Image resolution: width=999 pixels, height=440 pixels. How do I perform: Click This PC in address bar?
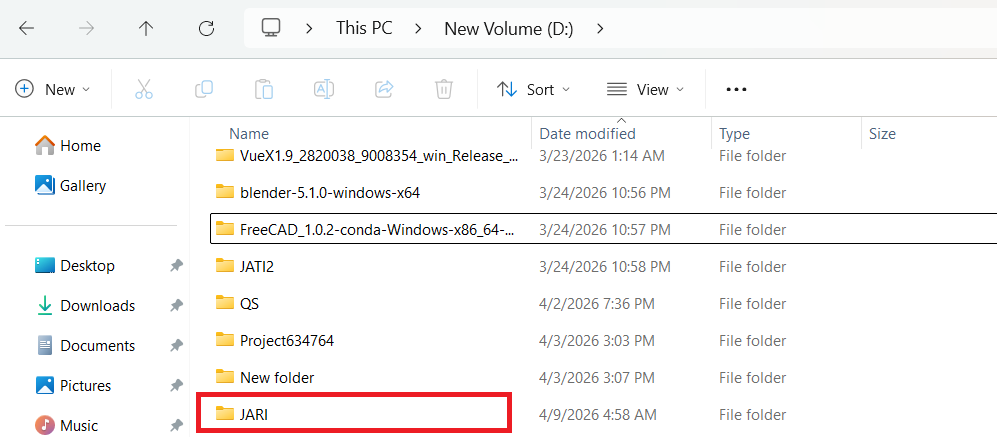point(365,29)
